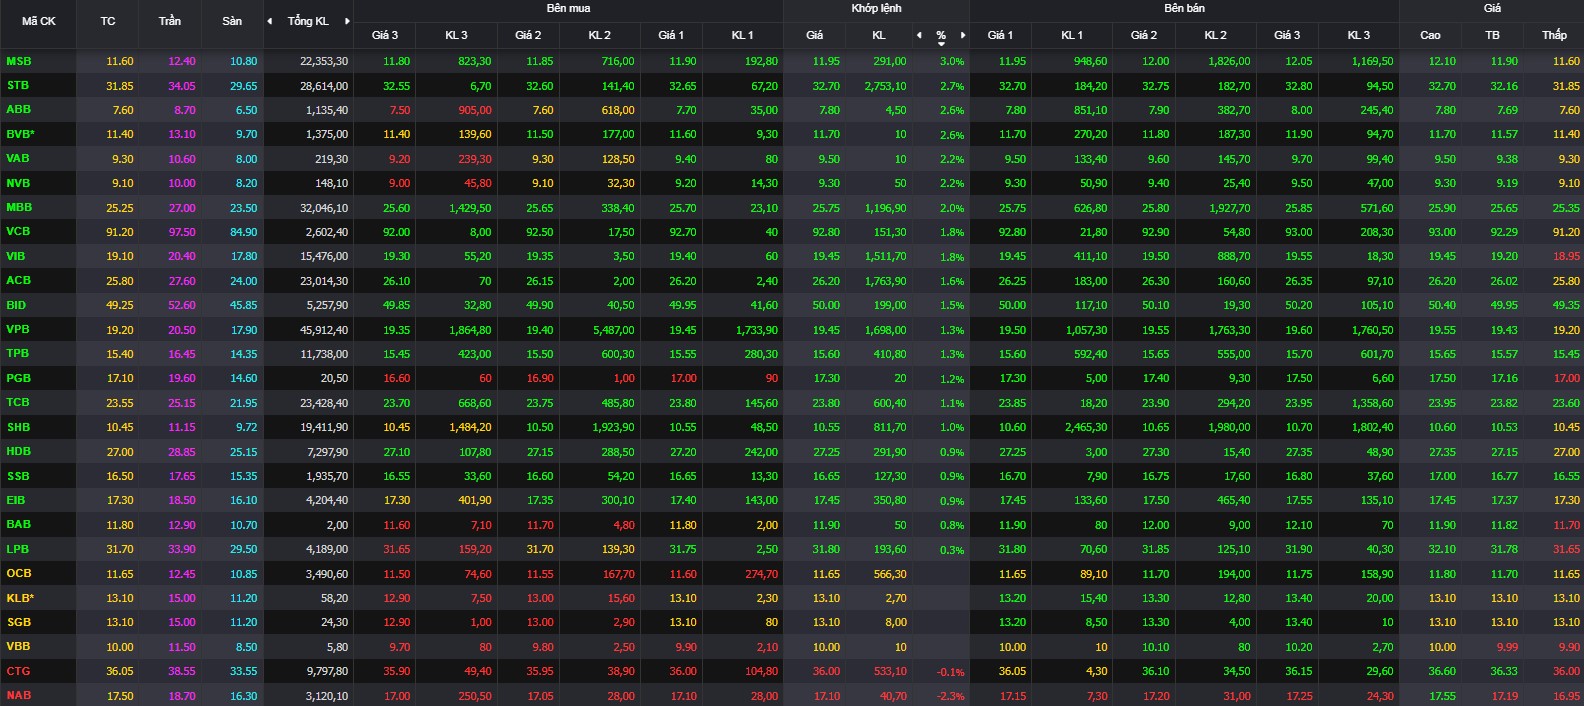Open the VPB stock symbol
Image resolution: width=1584 pixels, height=706 pixels.
(18, 329)
